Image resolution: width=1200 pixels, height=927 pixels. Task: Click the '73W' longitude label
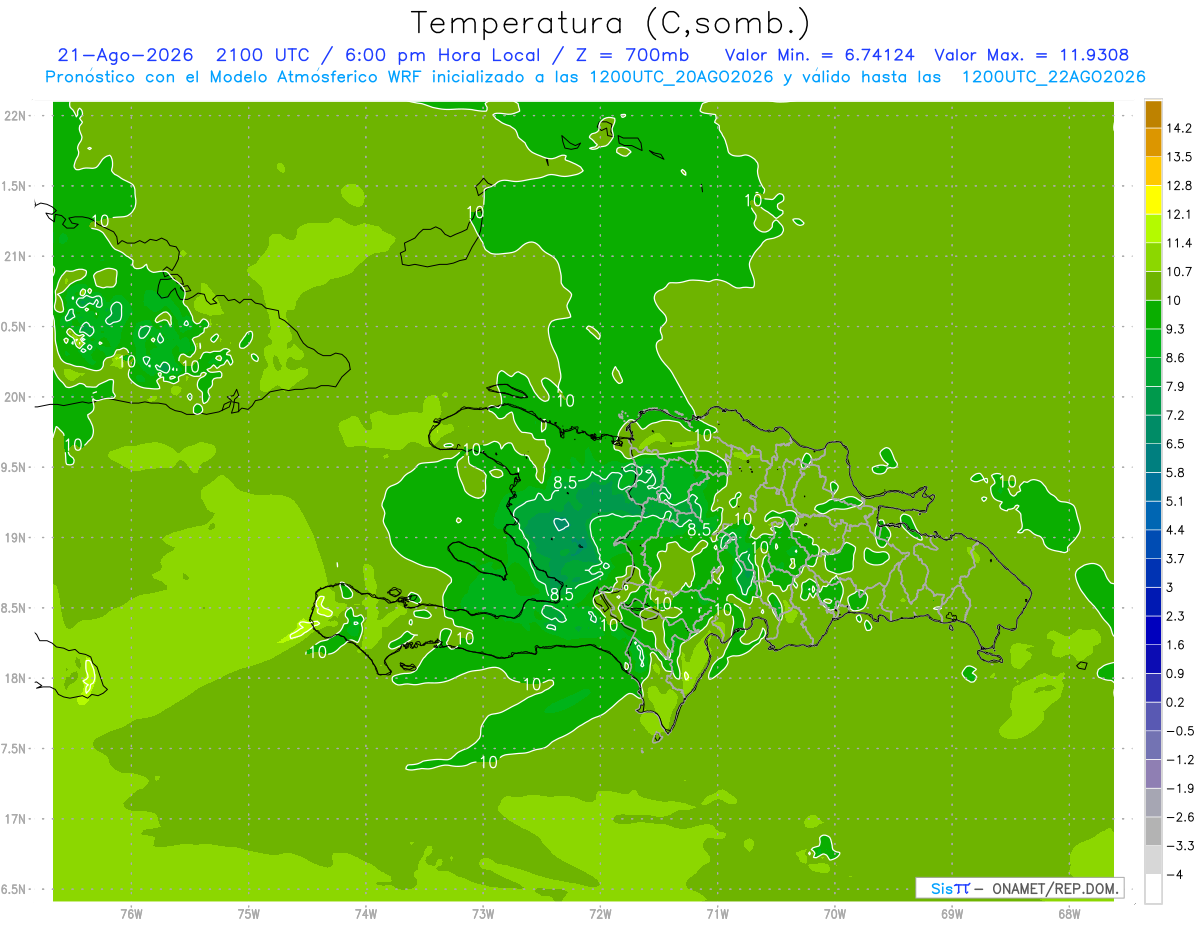point(483,913)
